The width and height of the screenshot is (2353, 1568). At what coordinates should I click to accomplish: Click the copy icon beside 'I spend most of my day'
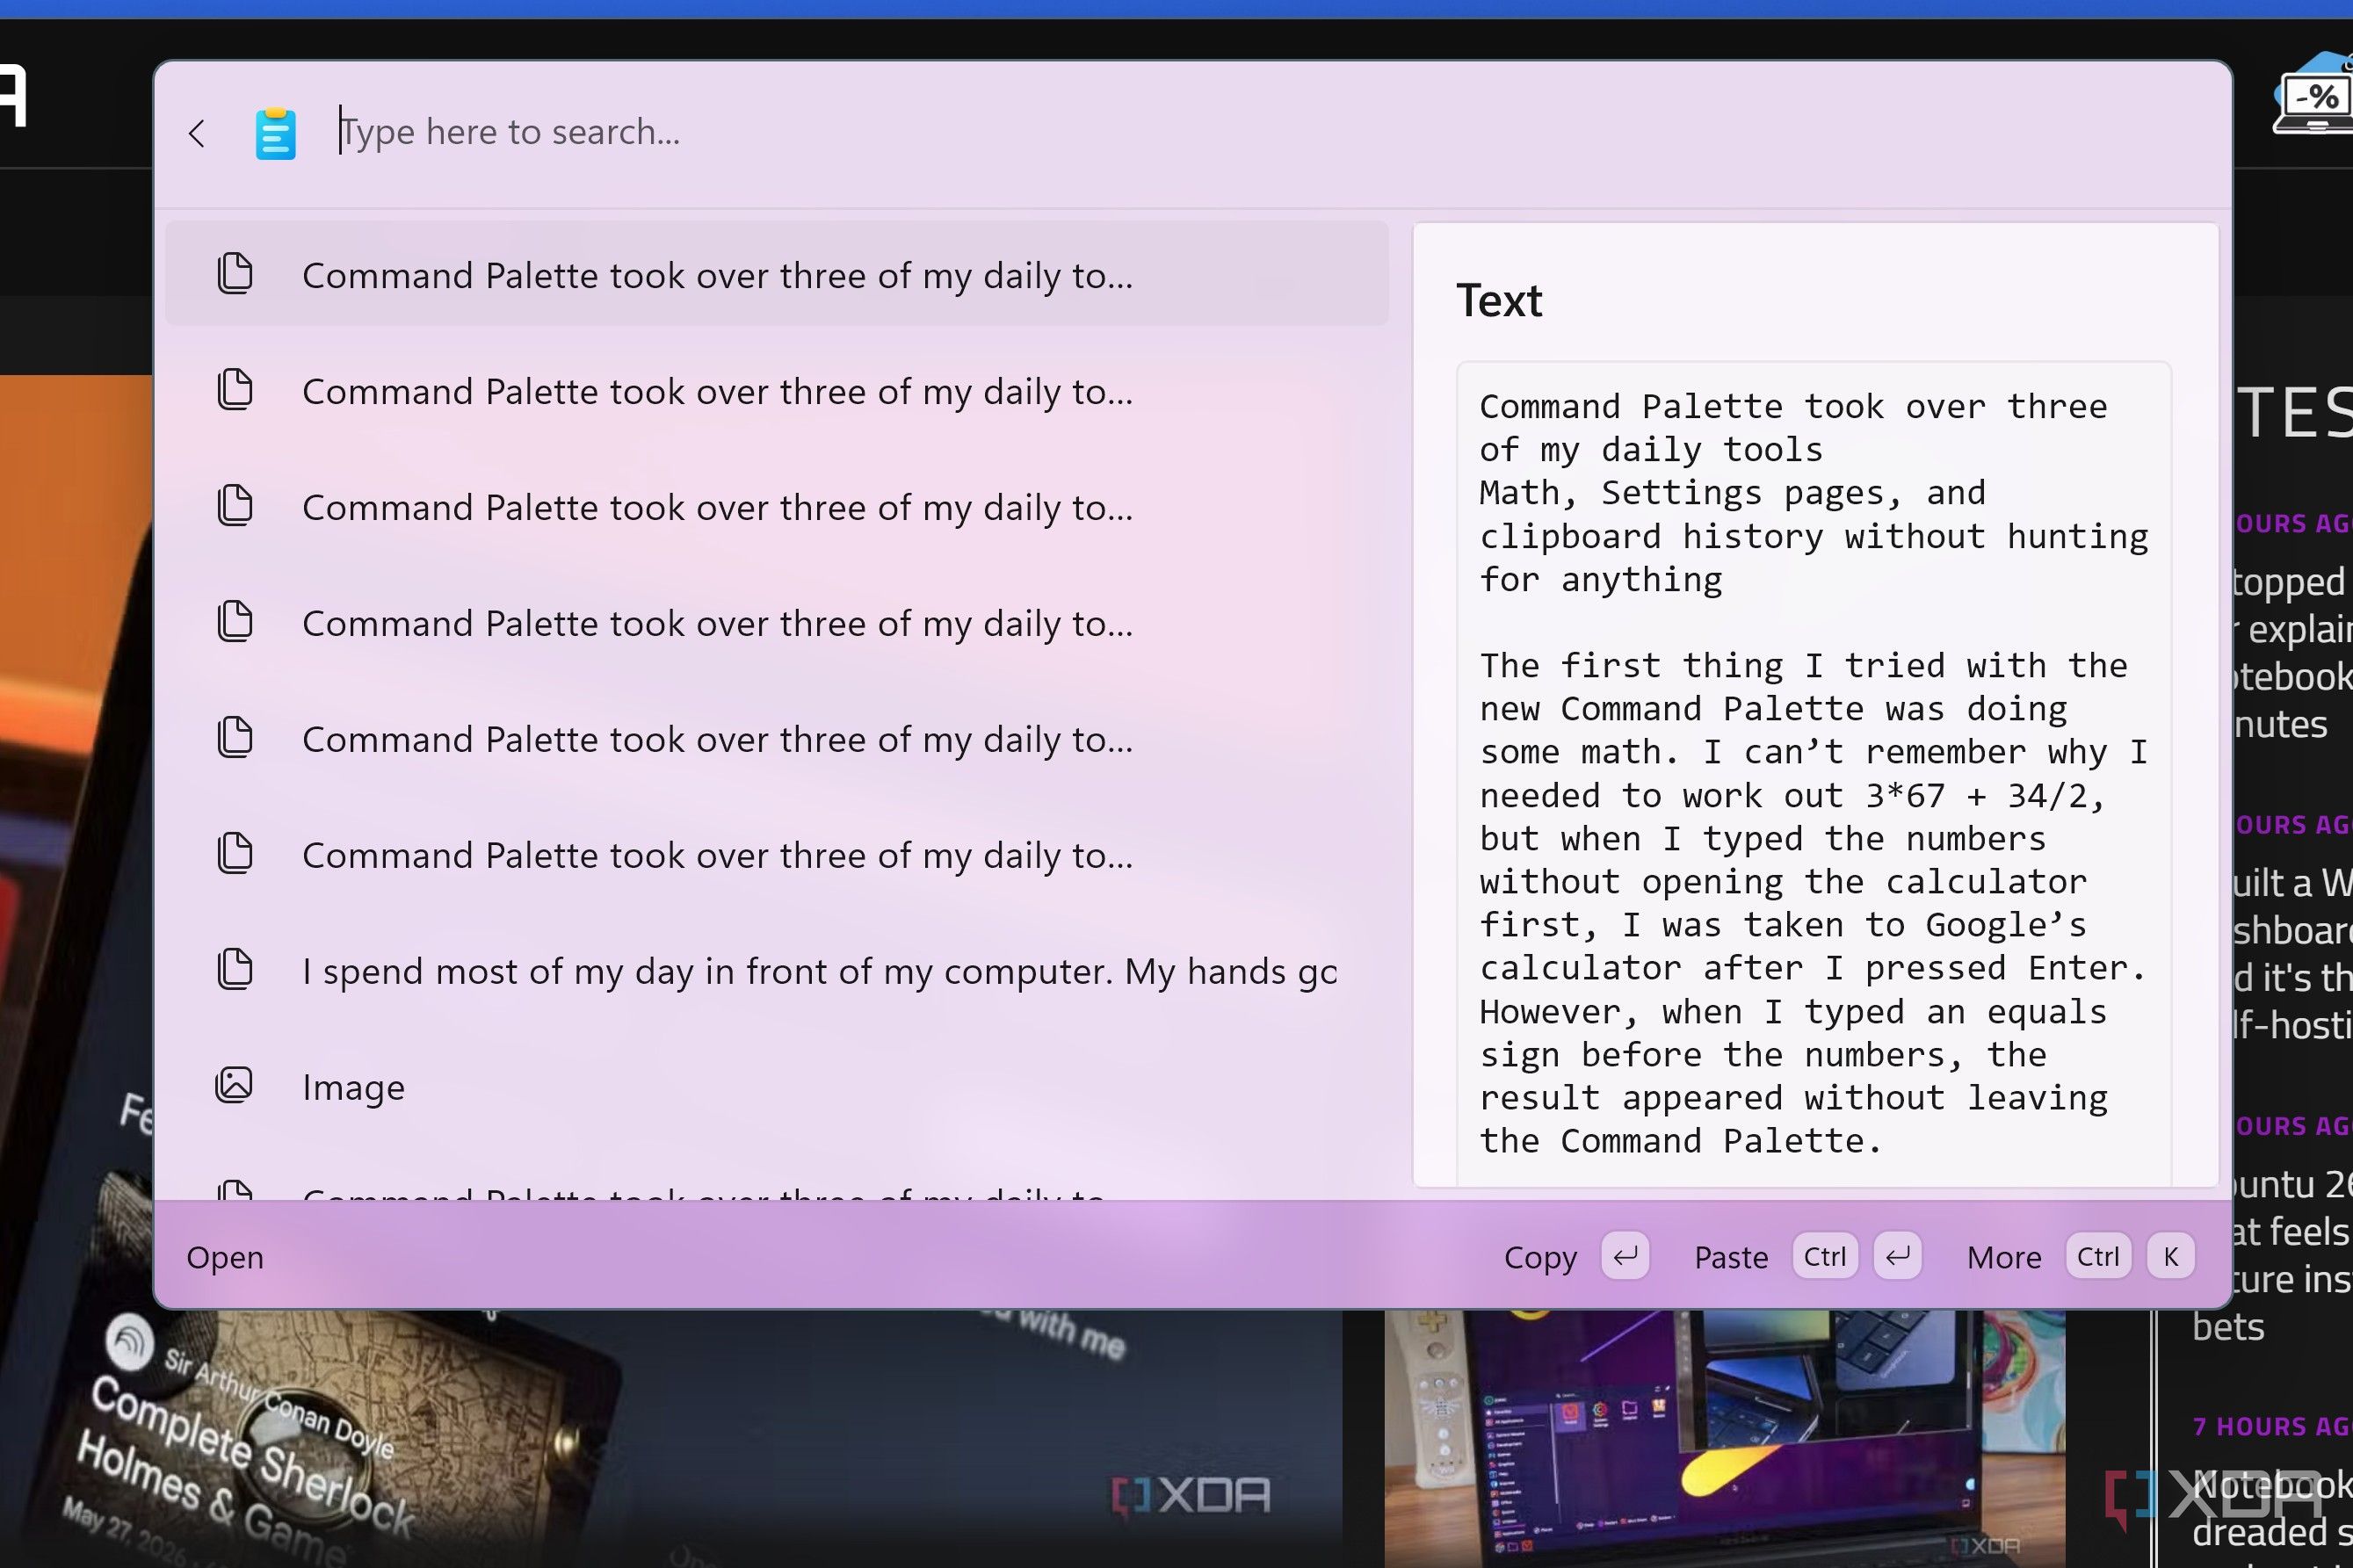point(234,969)
